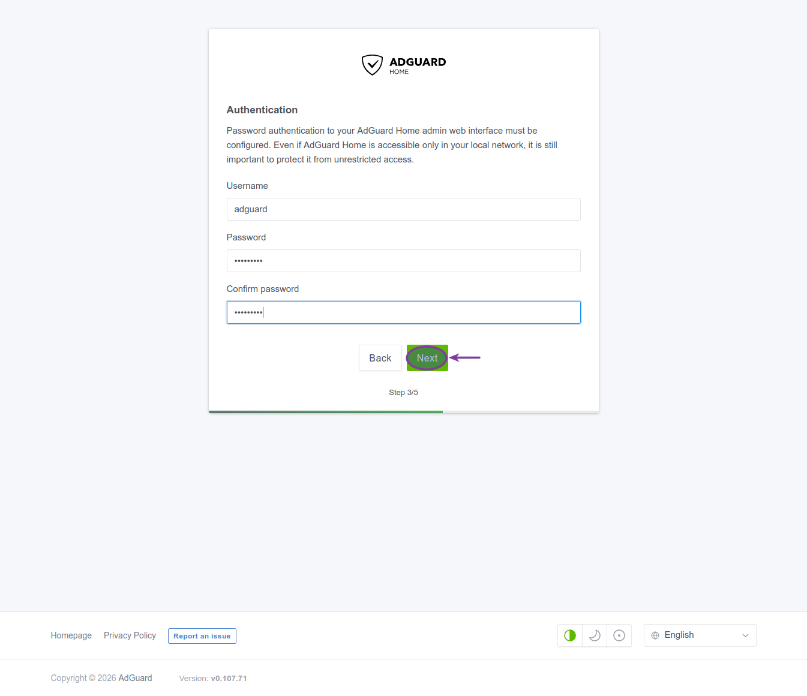Select the Confirm password field
The height and width of the screenshot is (696, 807).
tap(403, 311)
